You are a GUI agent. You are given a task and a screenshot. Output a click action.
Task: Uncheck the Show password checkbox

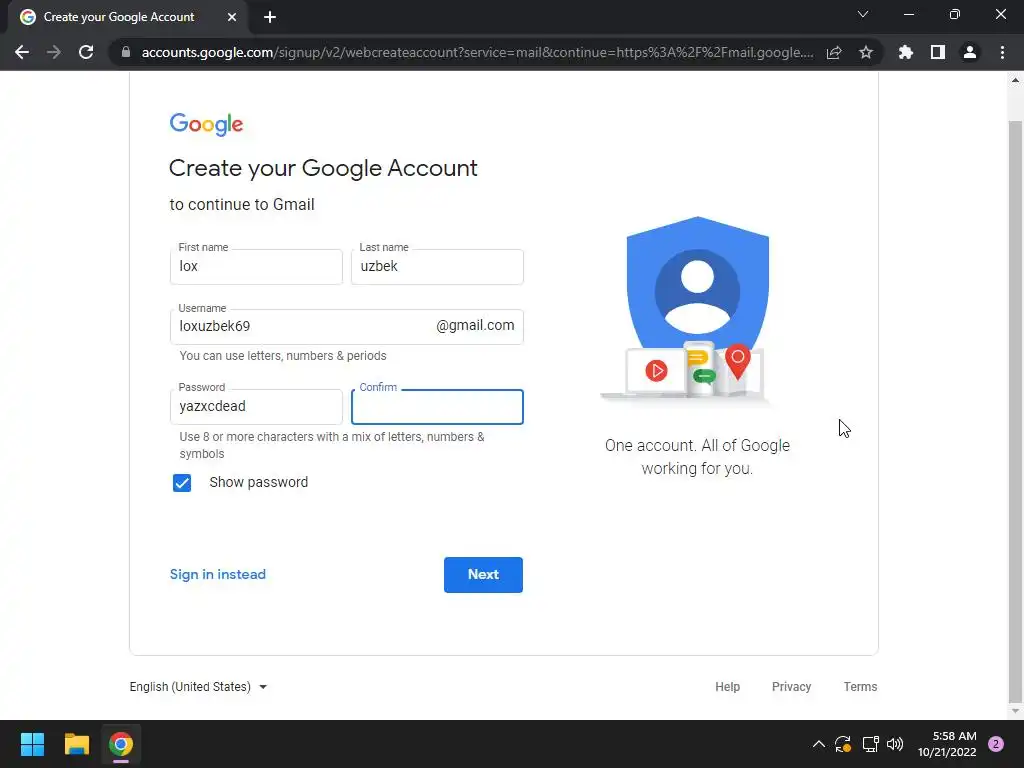click(182, 483)
